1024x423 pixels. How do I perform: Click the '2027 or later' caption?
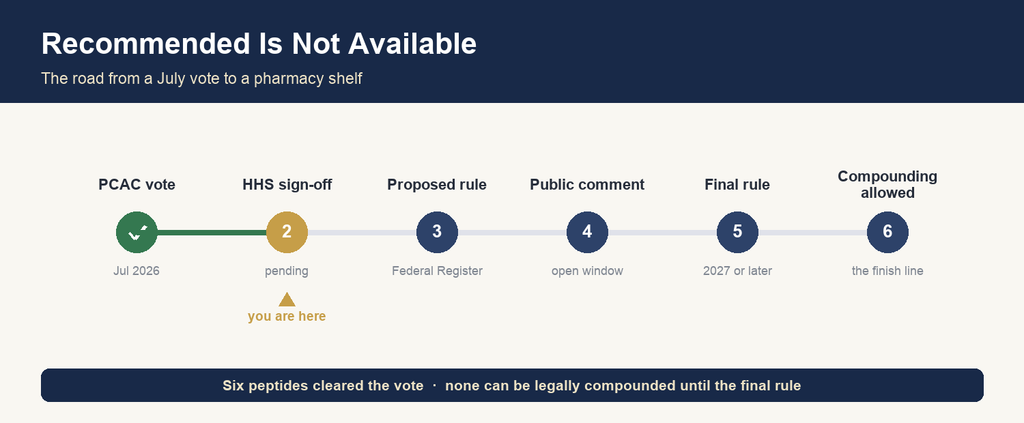[737, 271]
